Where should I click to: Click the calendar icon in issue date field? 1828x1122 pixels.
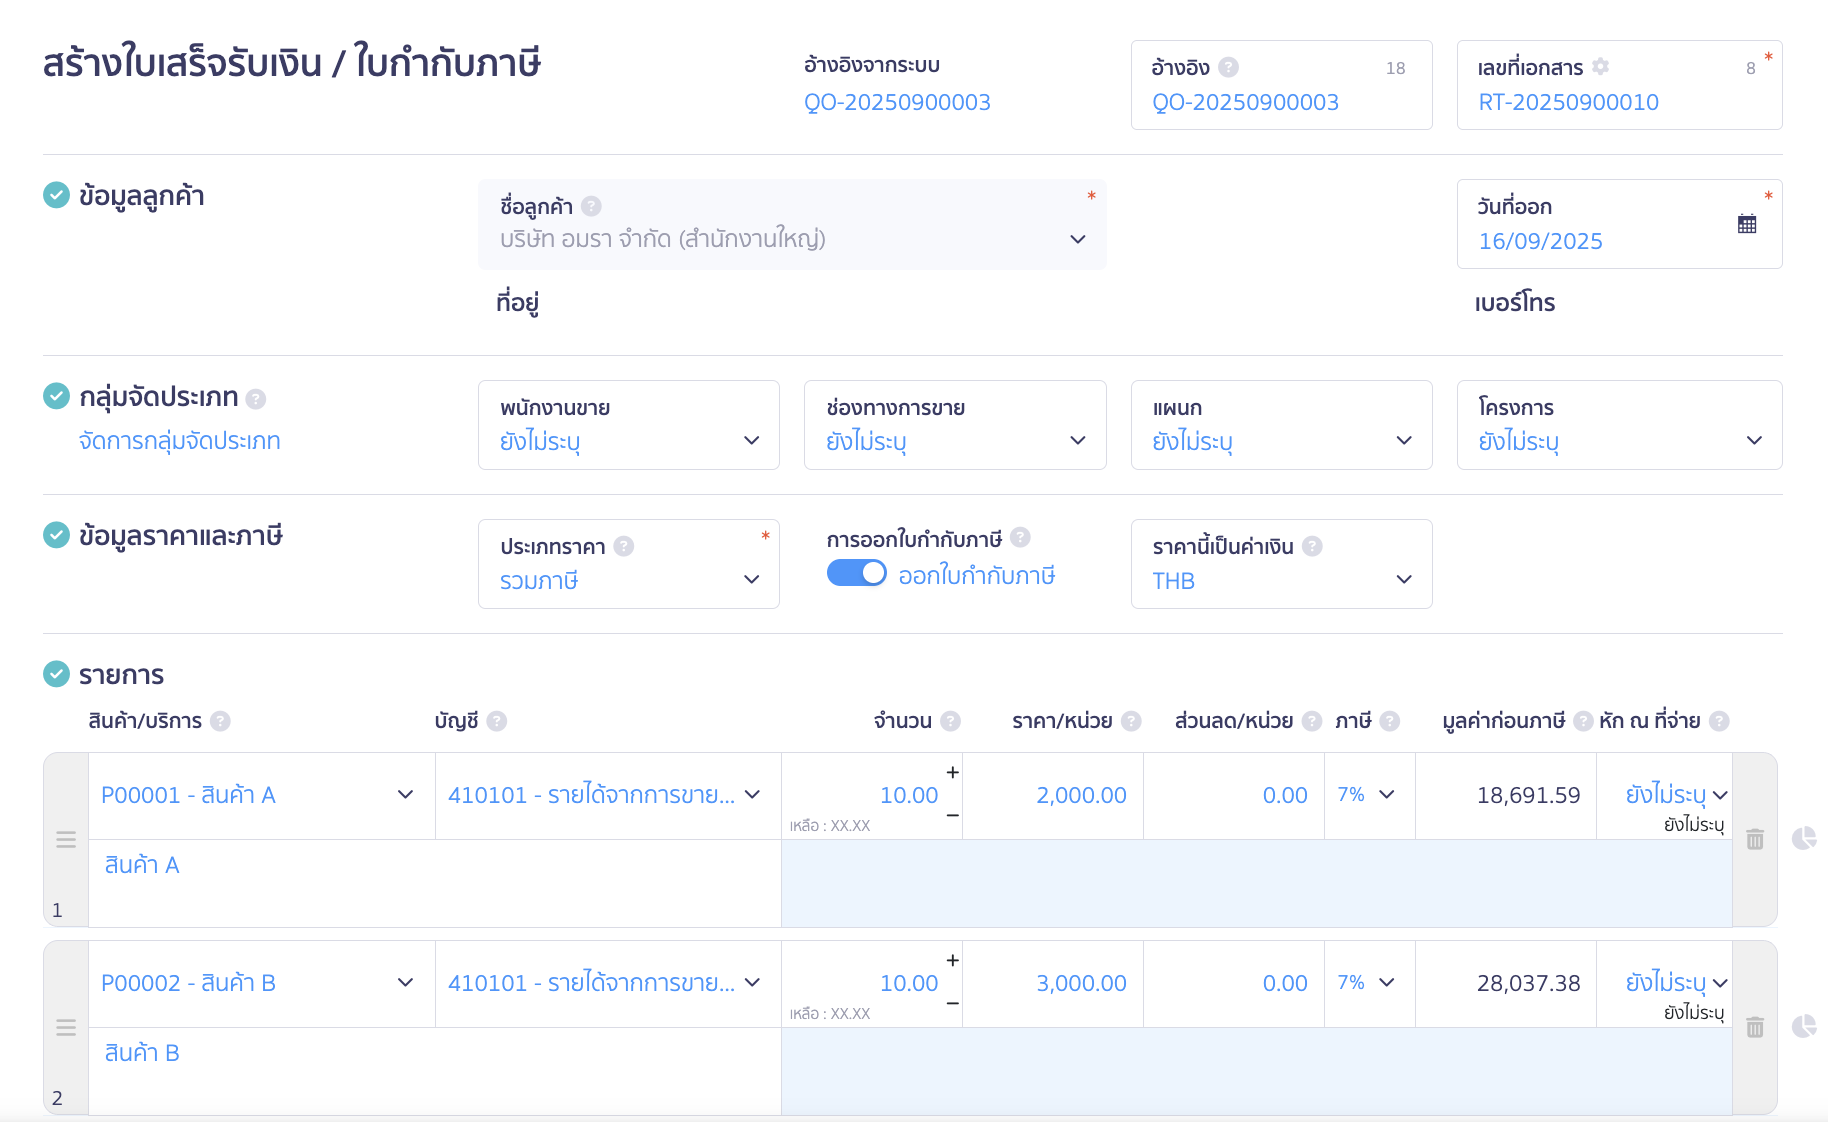1746,224
